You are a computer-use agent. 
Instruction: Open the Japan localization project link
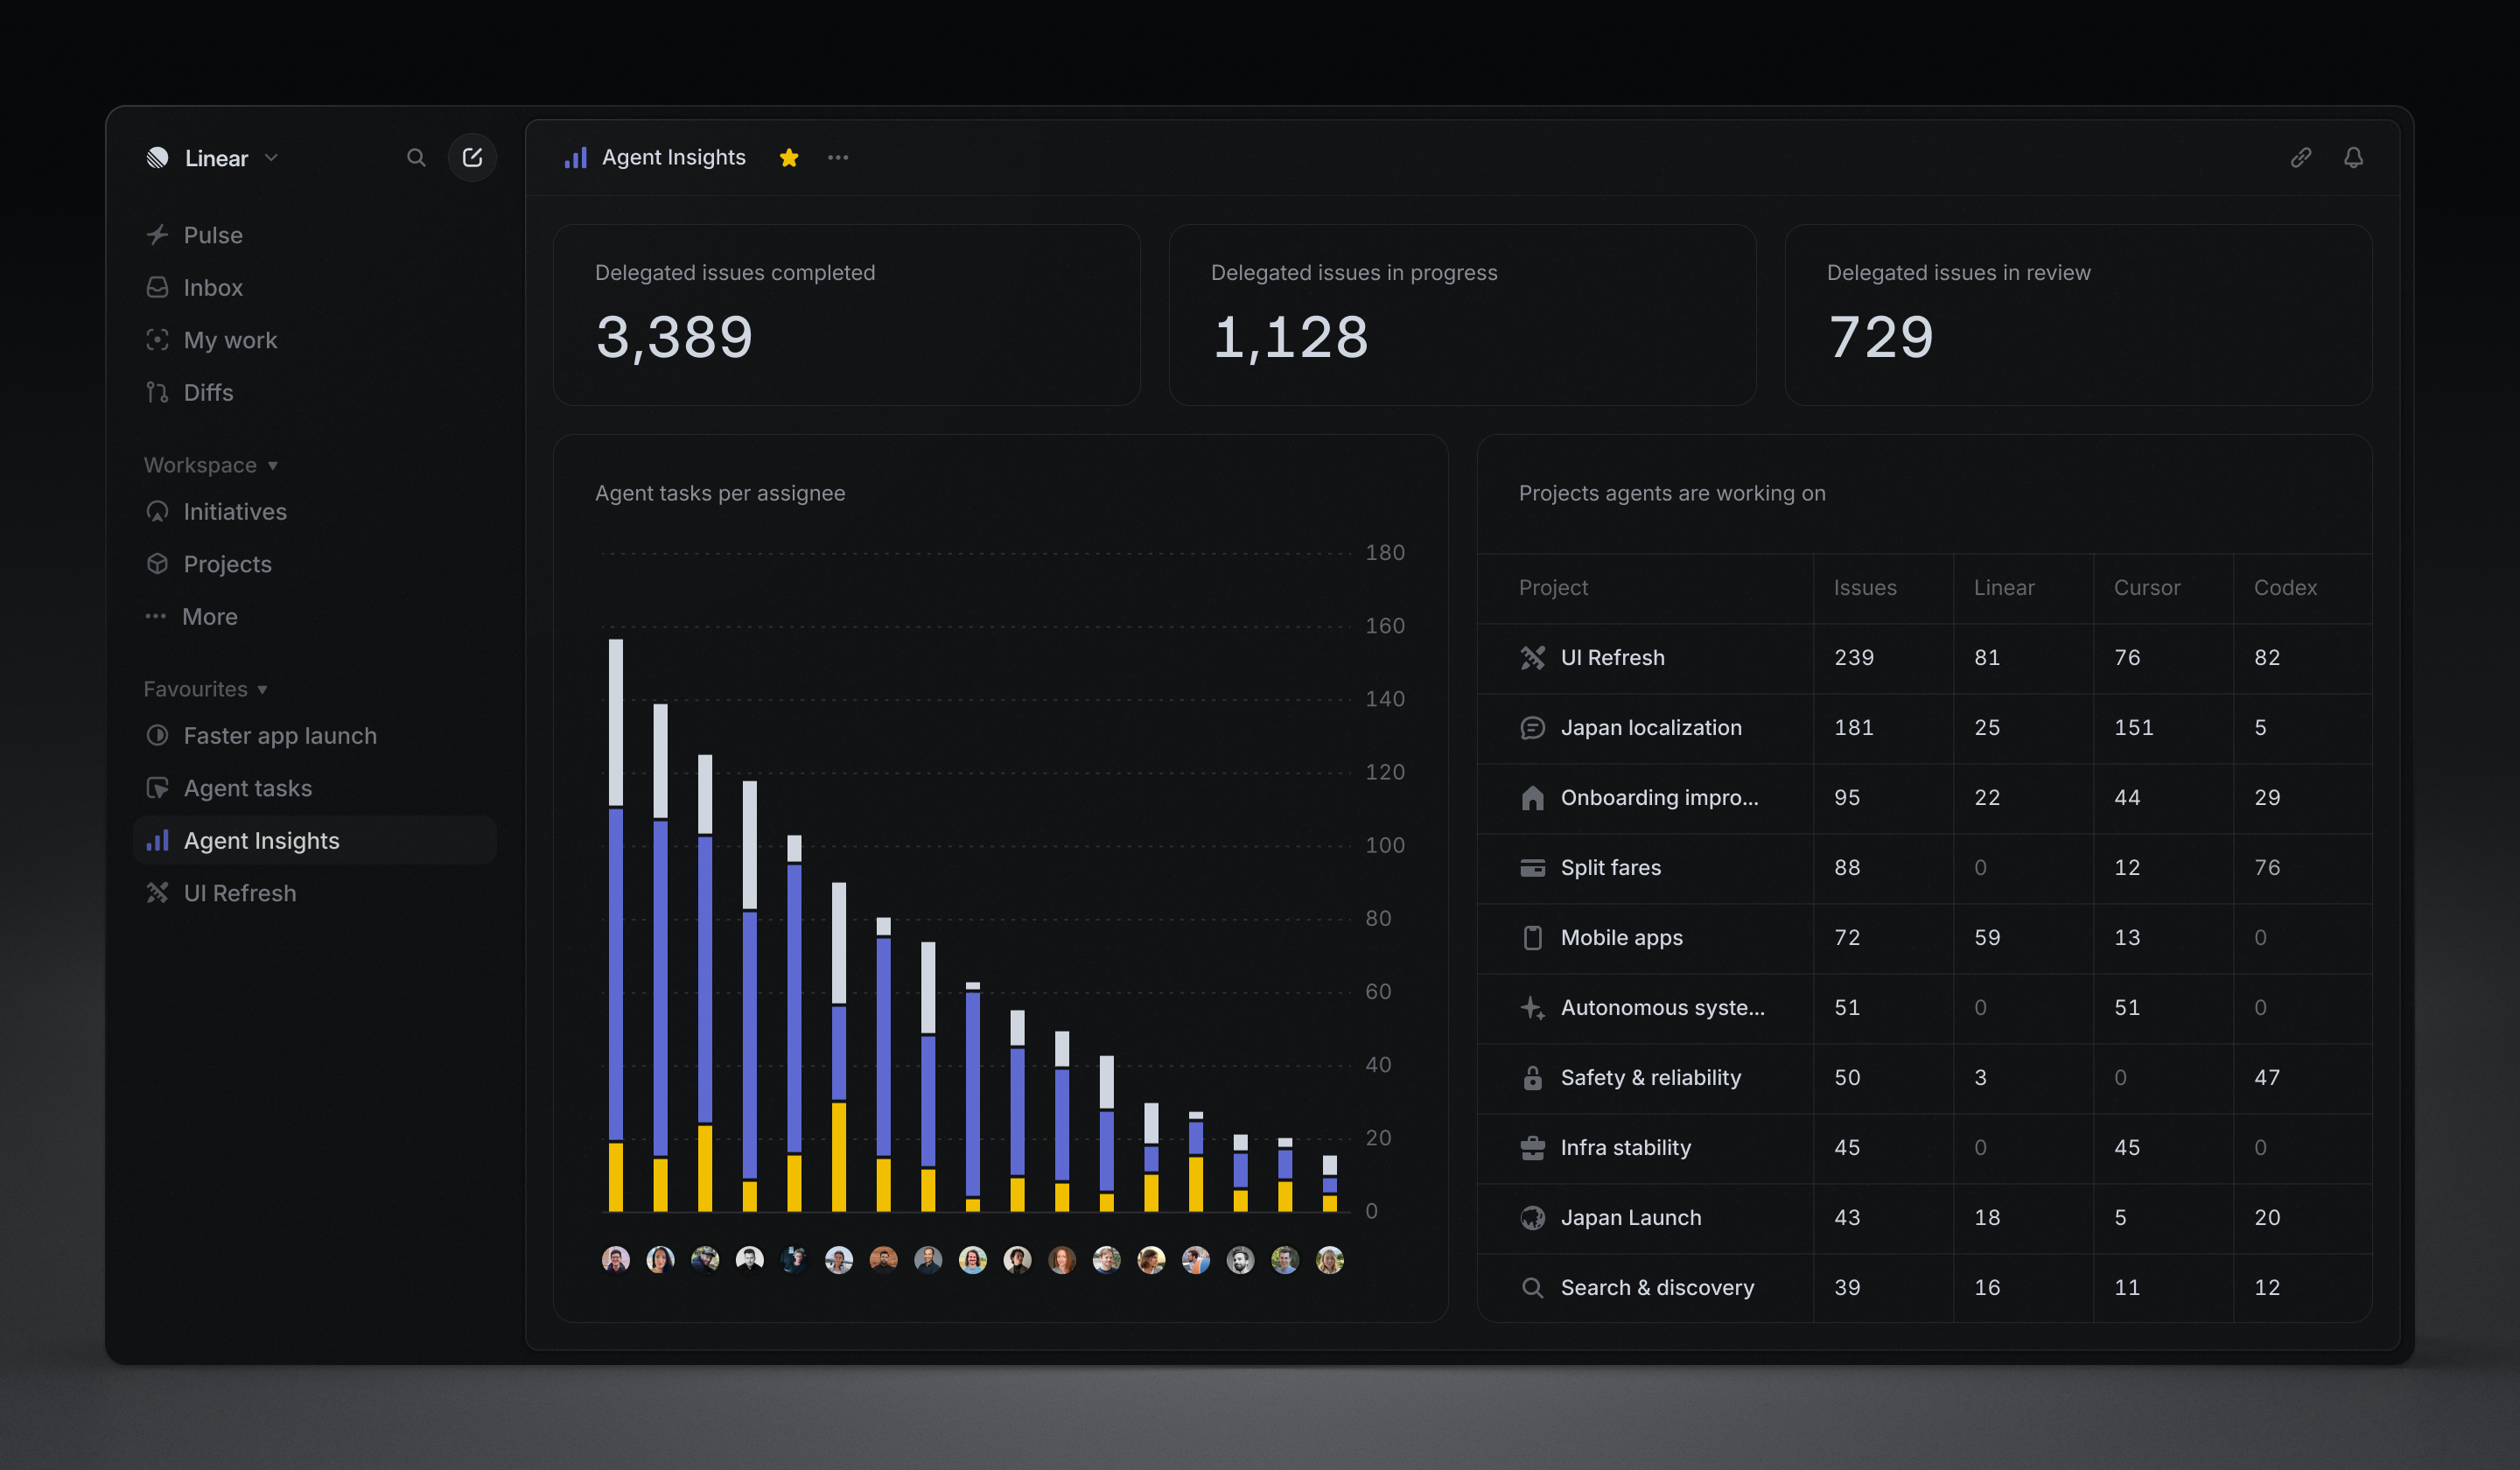[1651, 728]
